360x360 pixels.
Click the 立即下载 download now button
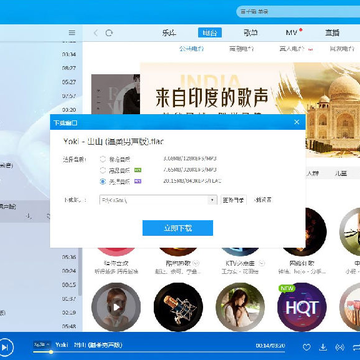point(178,228)
